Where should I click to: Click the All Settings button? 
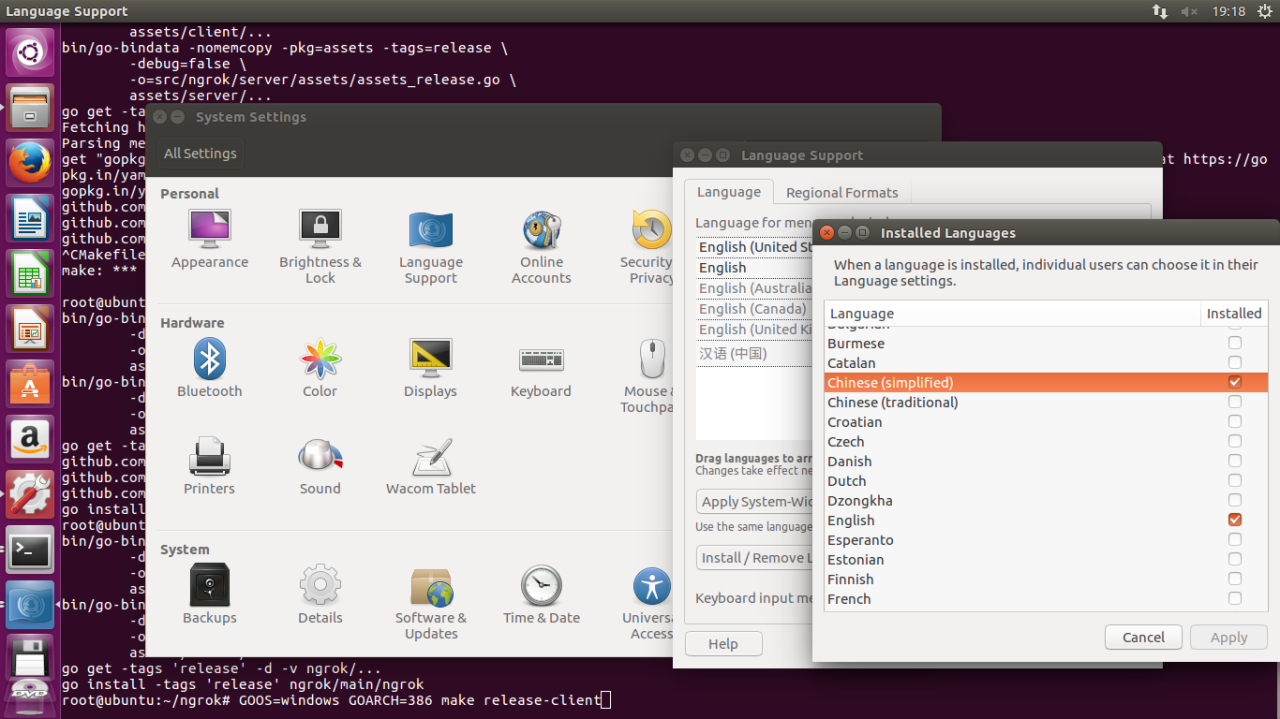[200, 153]
